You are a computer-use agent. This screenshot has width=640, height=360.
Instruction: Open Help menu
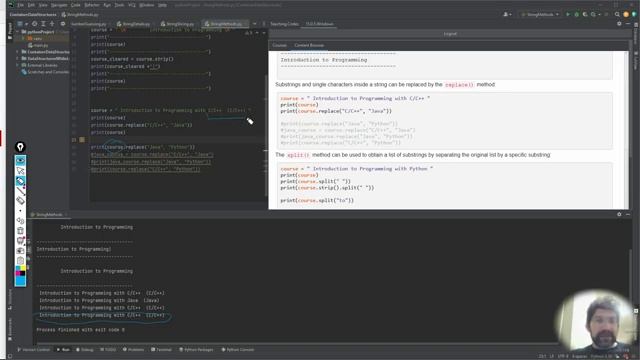(x=162, y=5)
